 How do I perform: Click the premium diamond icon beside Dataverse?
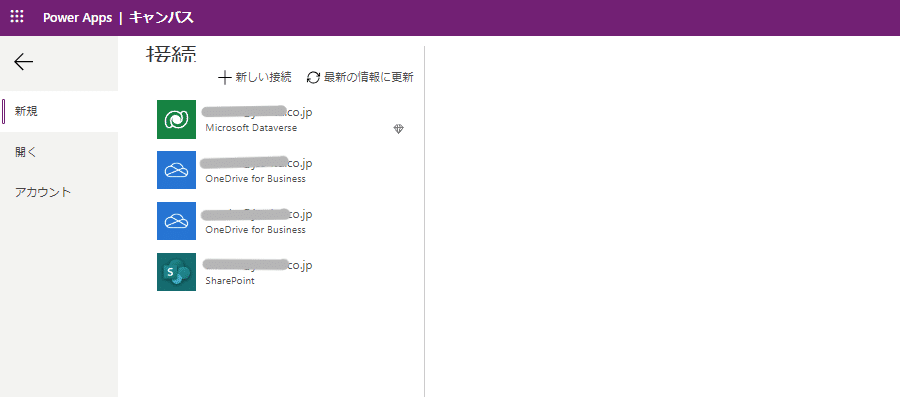398,129
